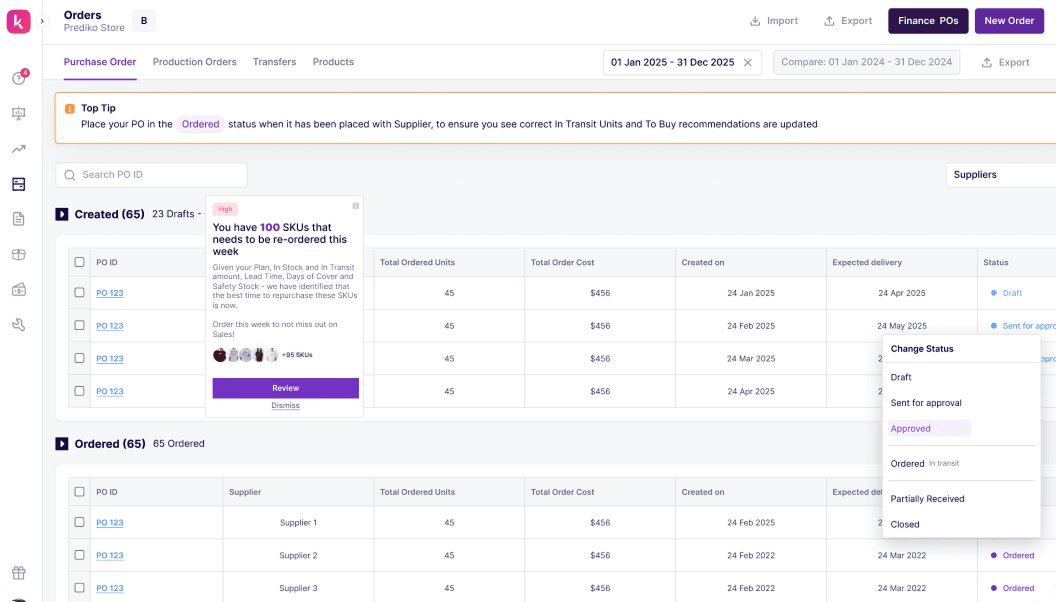
Task: Open the gift icon in the sidebar
Action: 19,572
